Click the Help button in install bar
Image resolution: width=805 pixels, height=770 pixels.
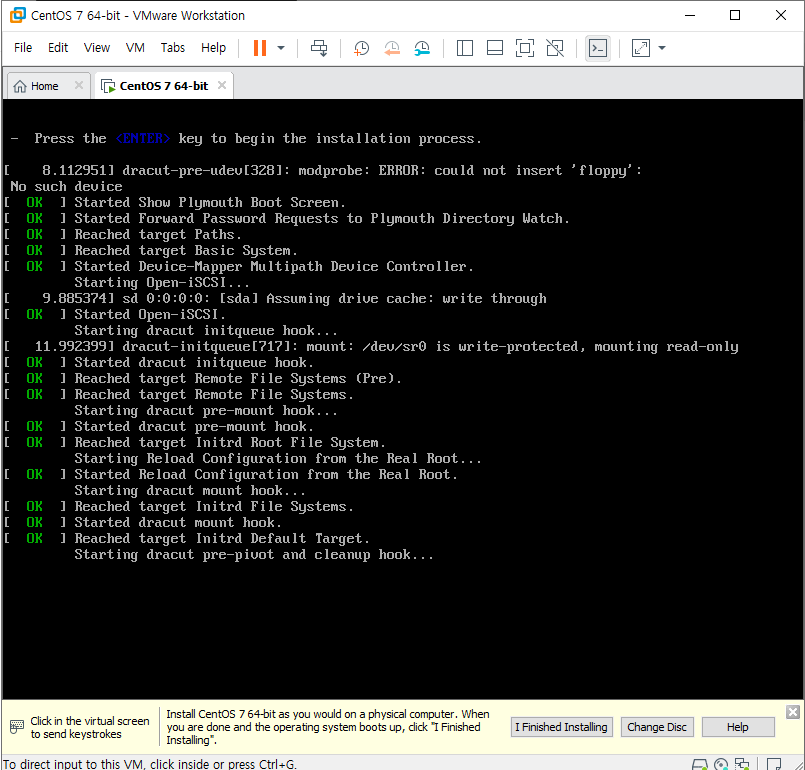738,727
